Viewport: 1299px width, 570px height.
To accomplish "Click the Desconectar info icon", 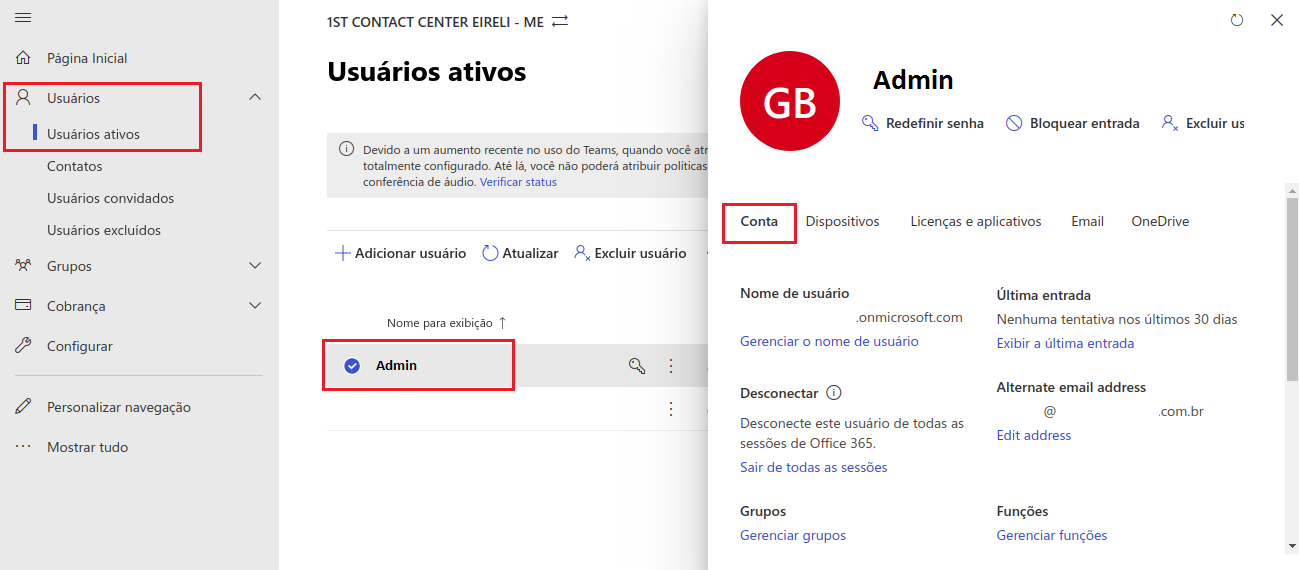I will pos(834,393).
